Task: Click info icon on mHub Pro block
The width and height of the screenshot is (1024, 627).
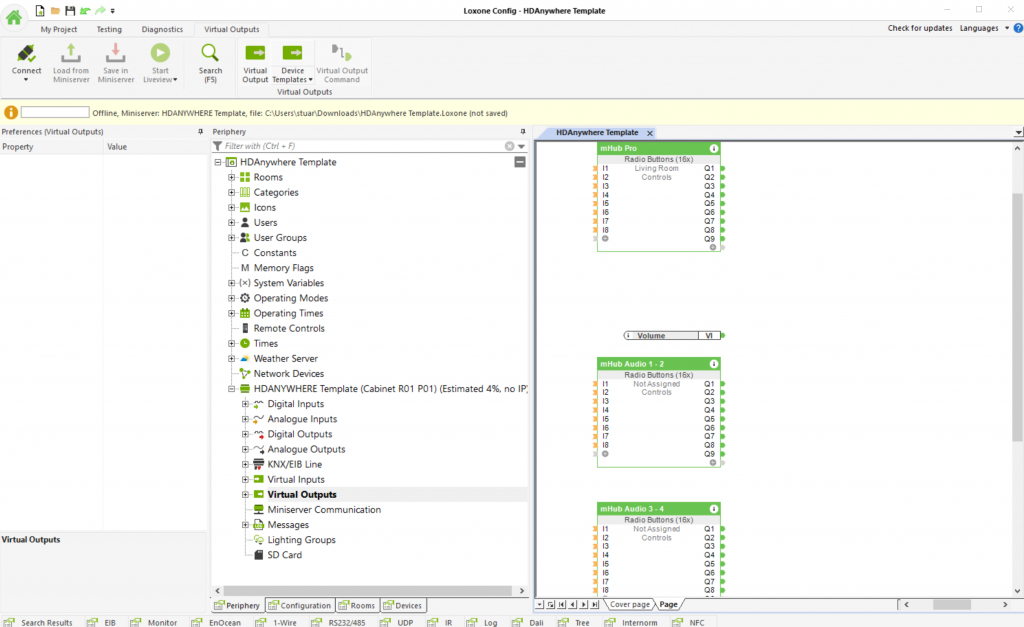Action: click(714, 148)
